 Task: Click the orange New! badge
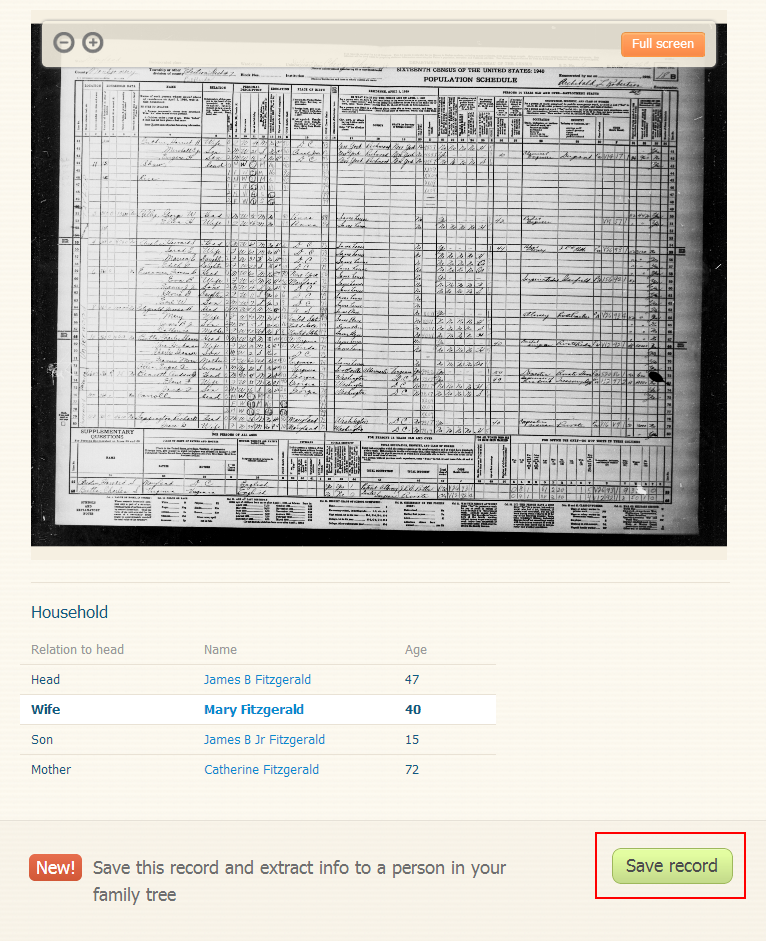tap(55, 867)
